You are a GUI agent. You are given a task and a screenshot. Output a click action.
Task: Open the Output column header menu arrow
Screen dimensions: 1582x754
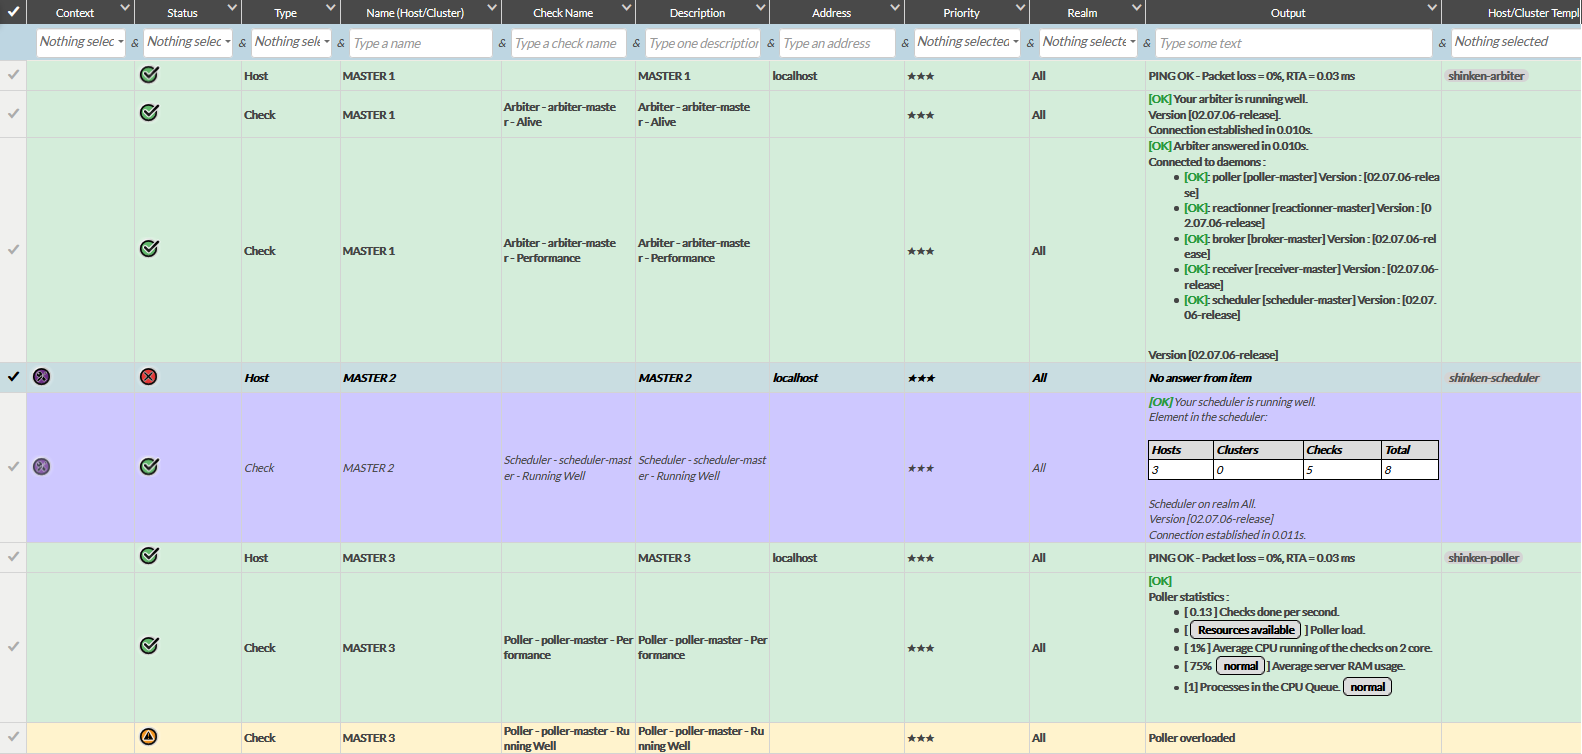click(1431, 9)
